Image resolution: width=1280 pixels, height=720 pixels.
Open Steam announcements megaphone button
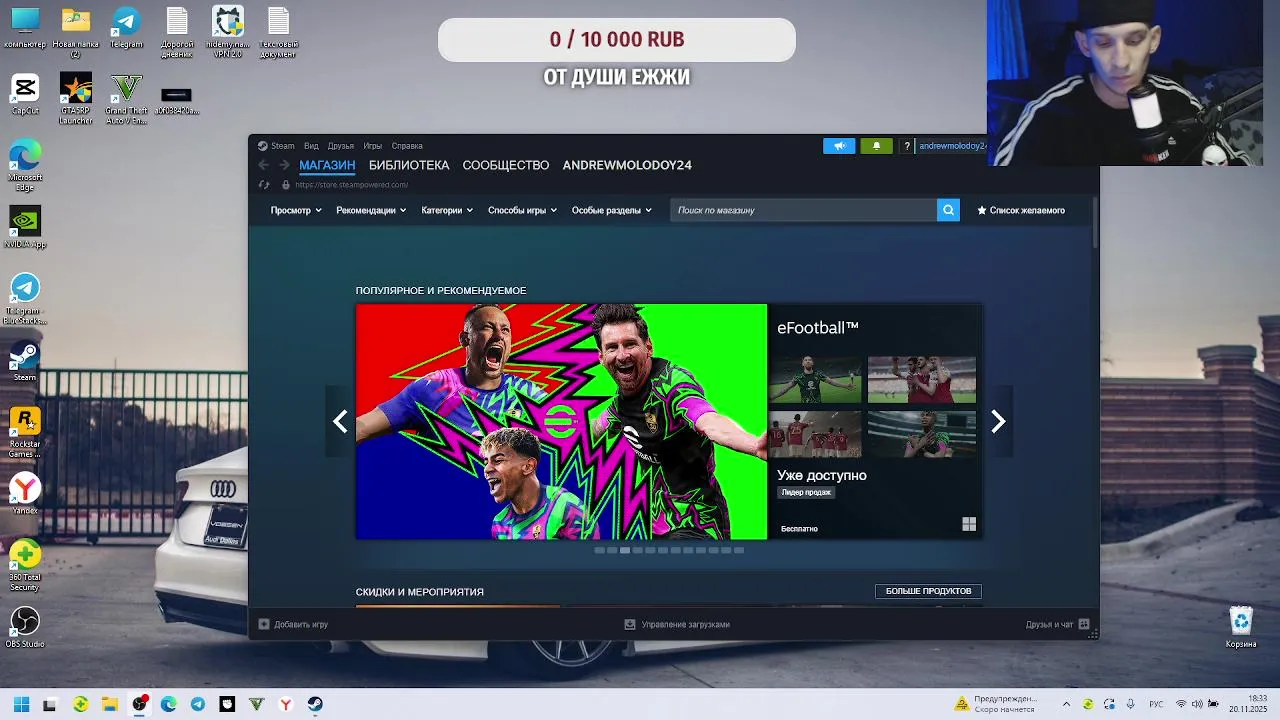click(840, 146)
